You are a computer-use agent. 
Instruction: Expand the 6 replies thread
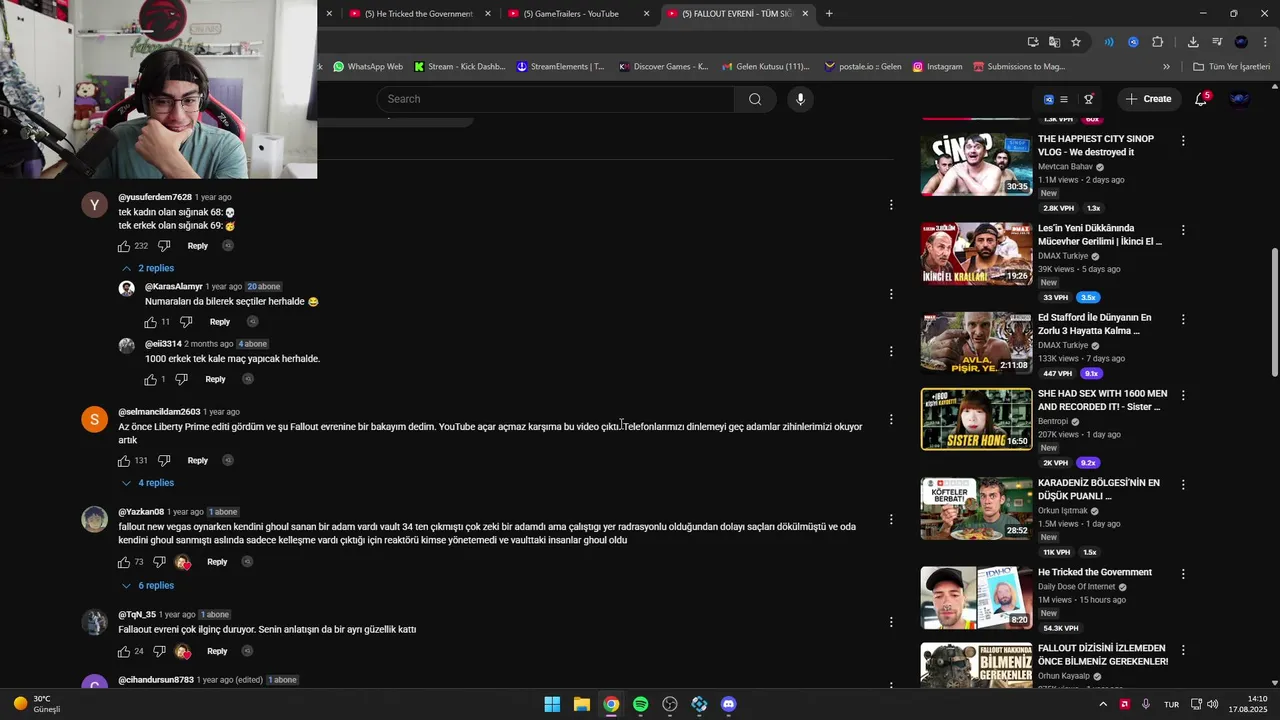[148, 586]
